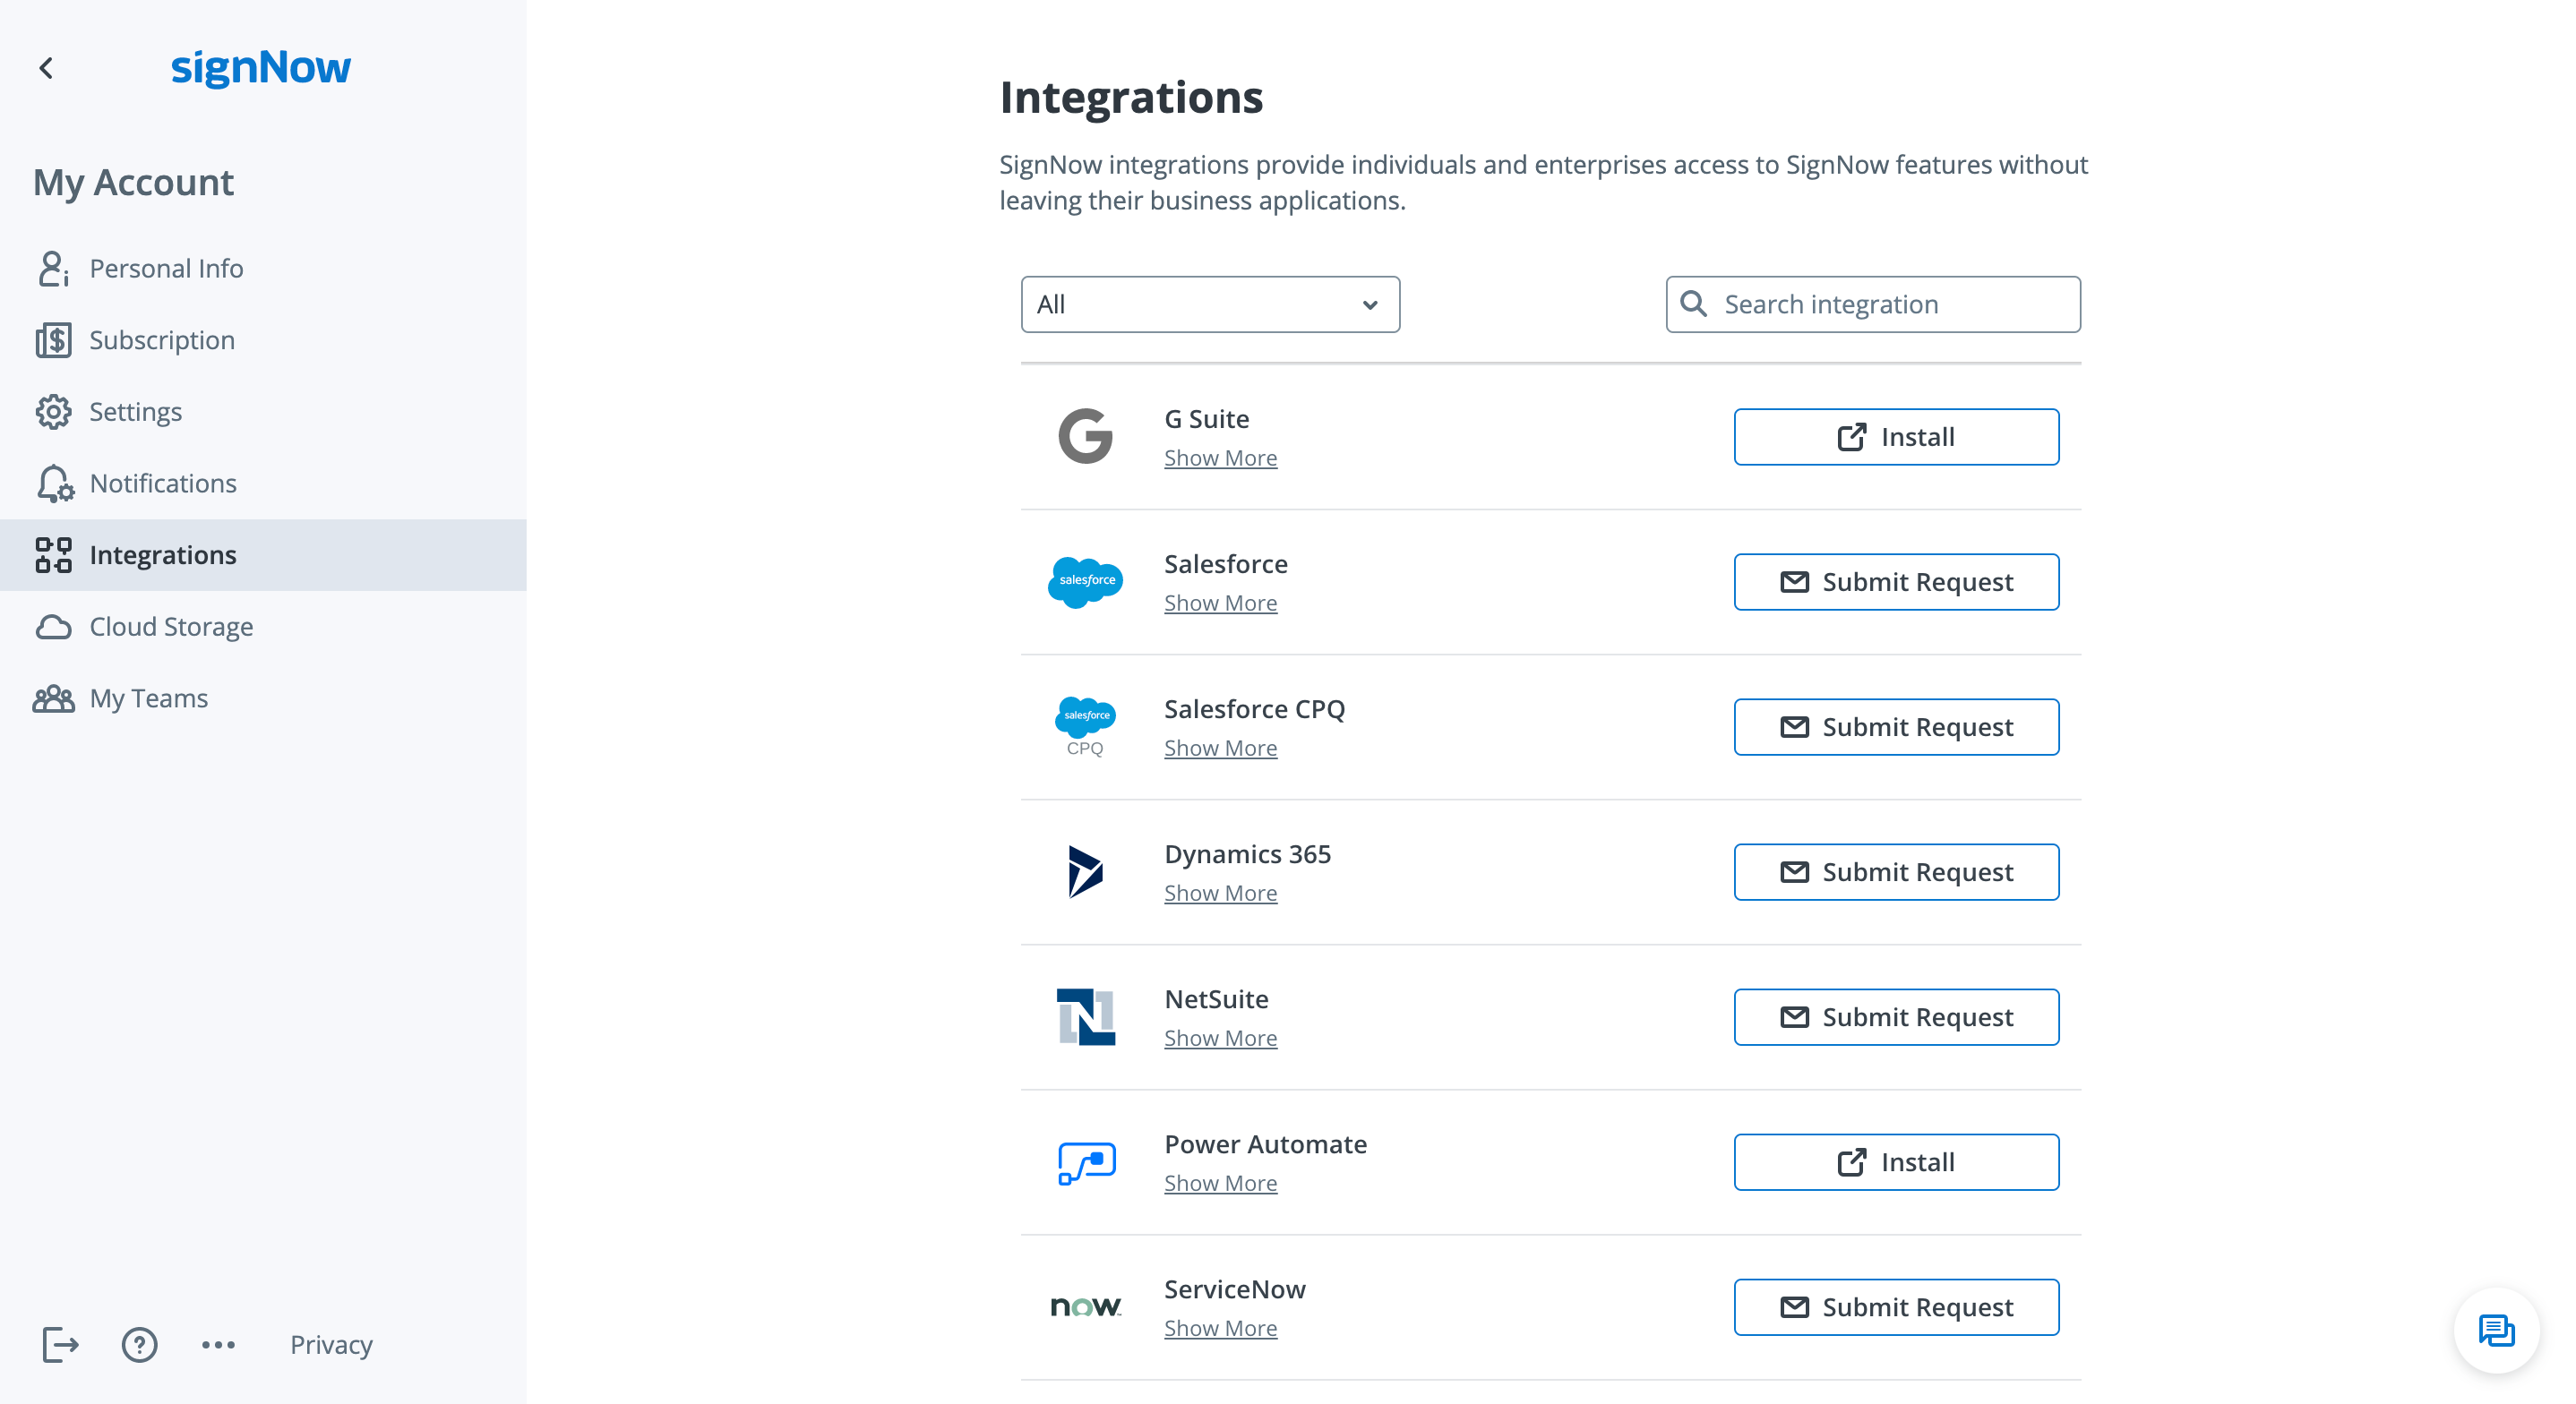Open Cloud Storage sidebar item
2576x1404 pixels.
[x=171, y=626]
